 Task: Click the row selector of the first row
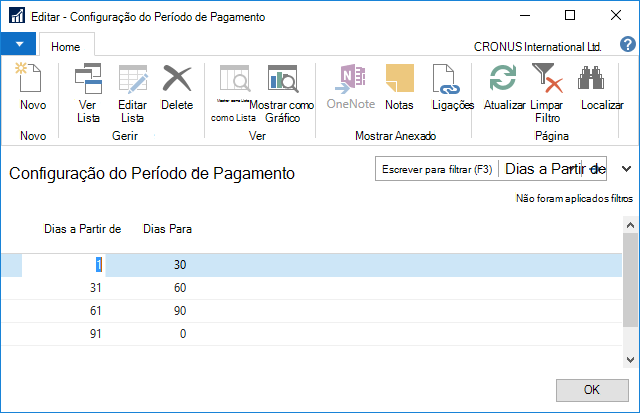pyautogui.click(x=11, y=265)
